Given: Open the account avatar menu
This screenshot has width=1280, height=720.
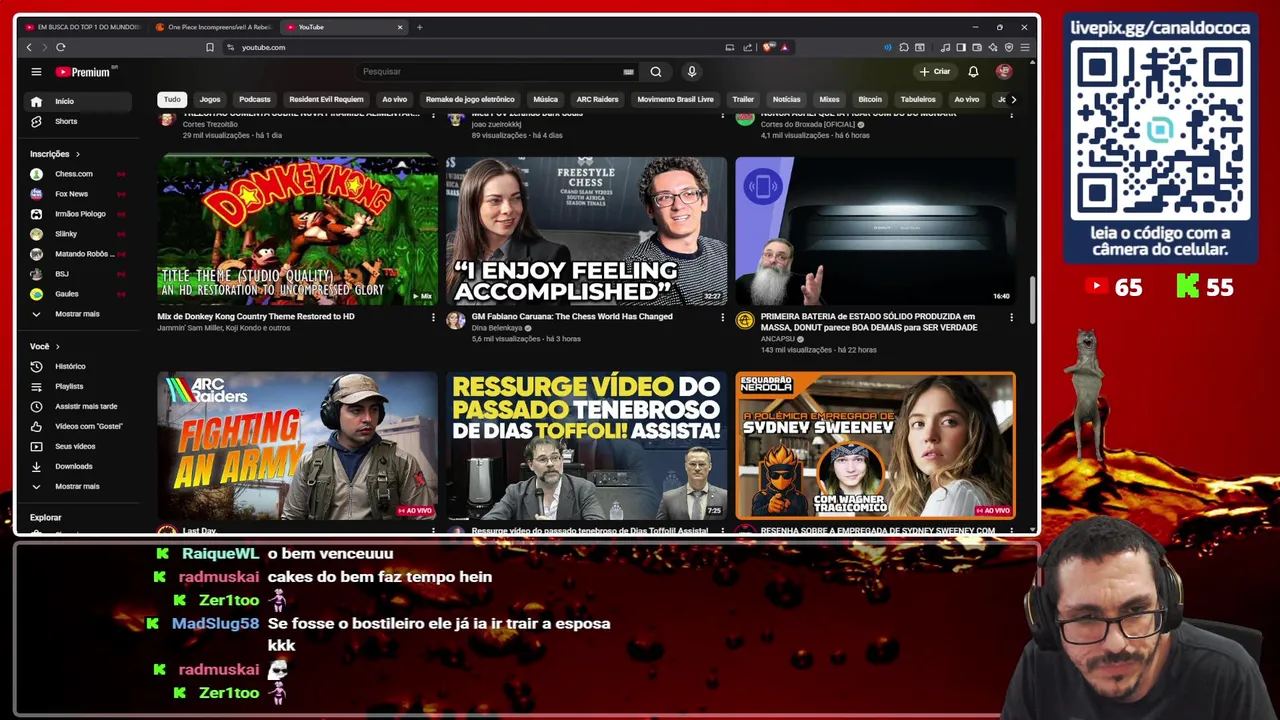Looking at the screenshot, I should coord(1004,72).
